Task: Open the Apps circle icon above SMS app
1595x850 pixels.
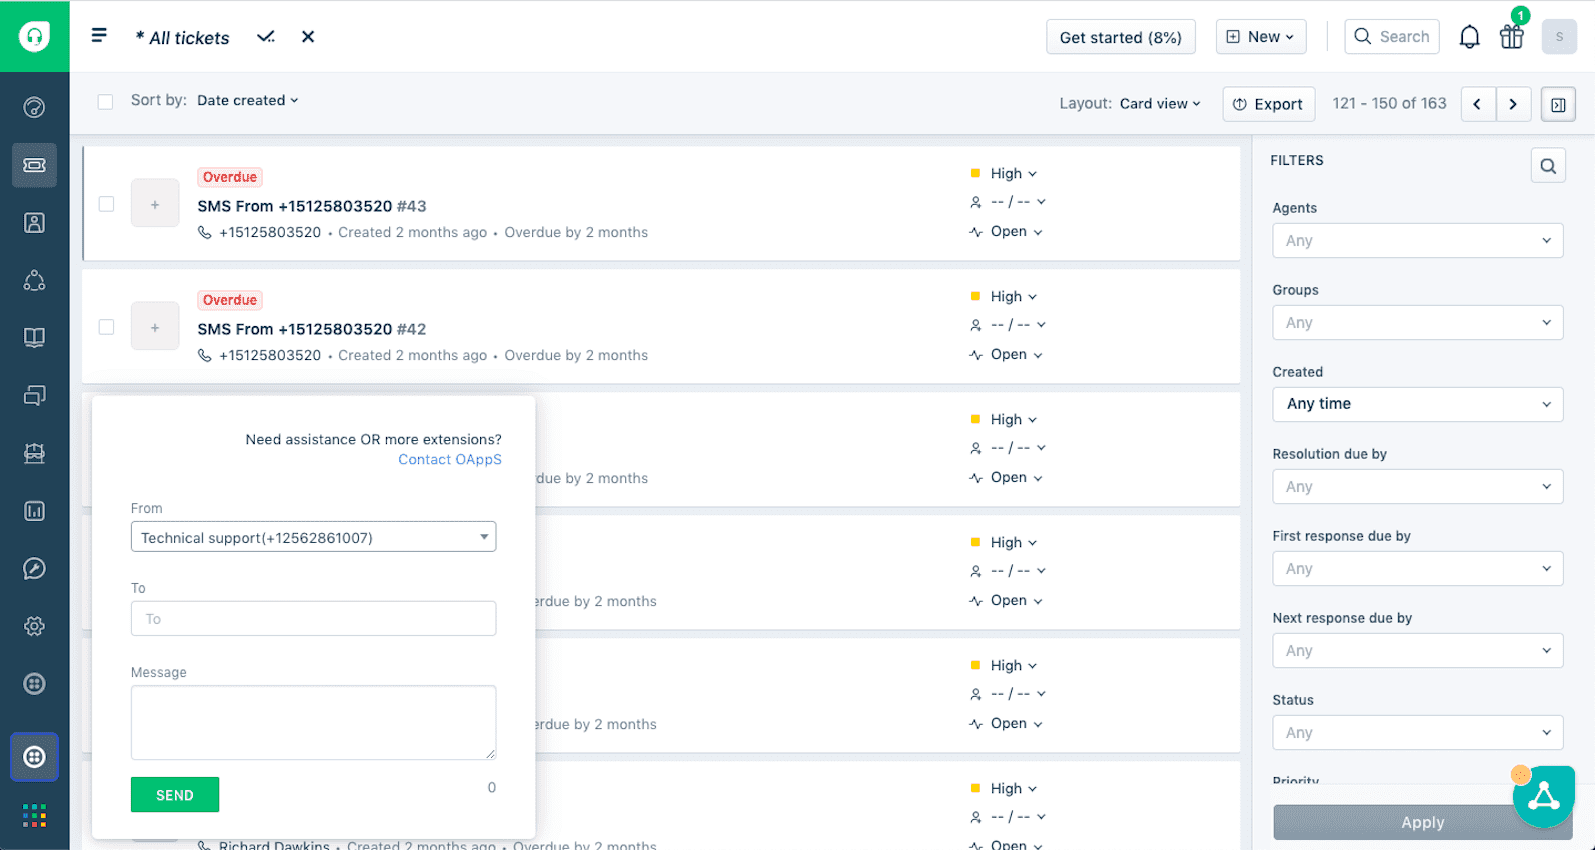Action: [34, 684]
